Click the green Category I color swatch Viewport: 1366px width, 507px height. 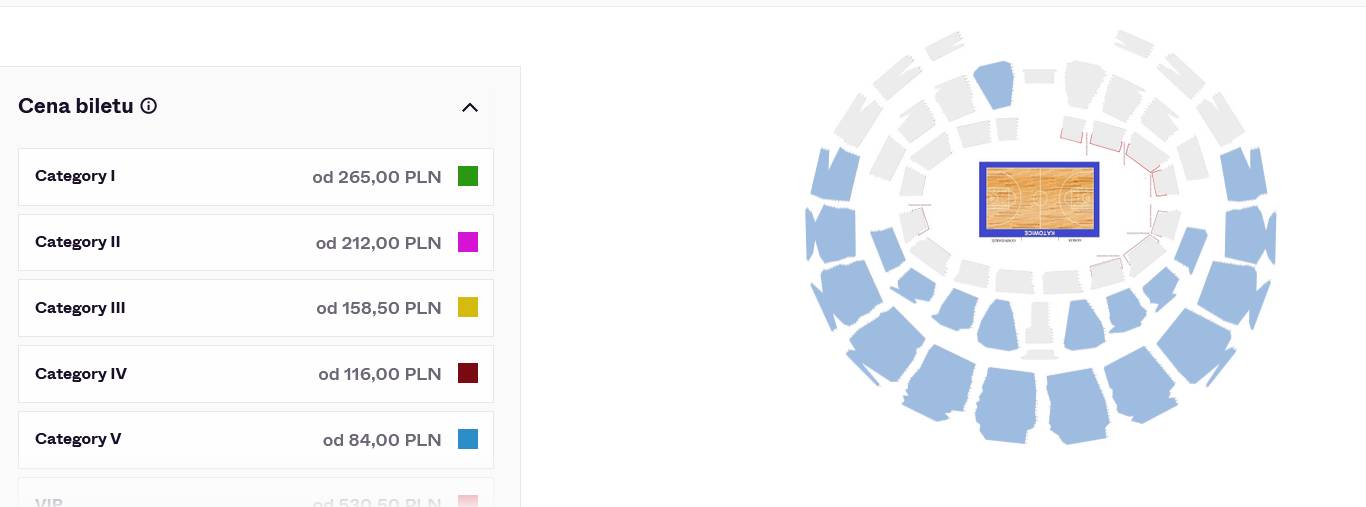tap(468, 176)
